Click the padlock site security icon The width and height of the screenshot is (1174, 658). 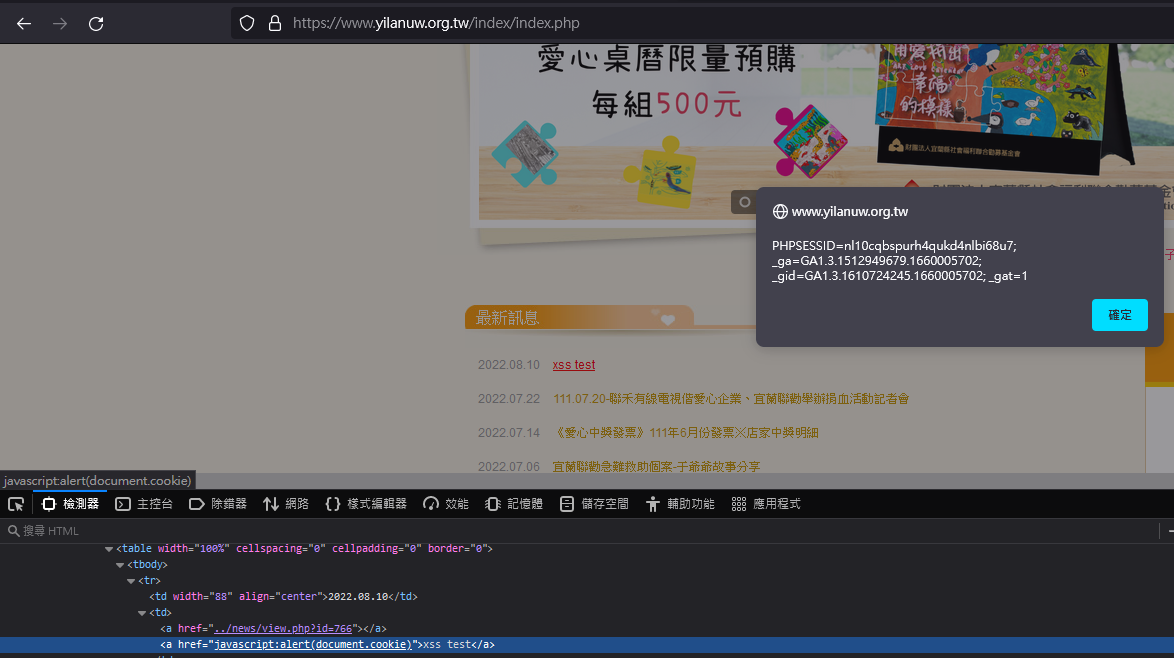click(x=275, y=23)
